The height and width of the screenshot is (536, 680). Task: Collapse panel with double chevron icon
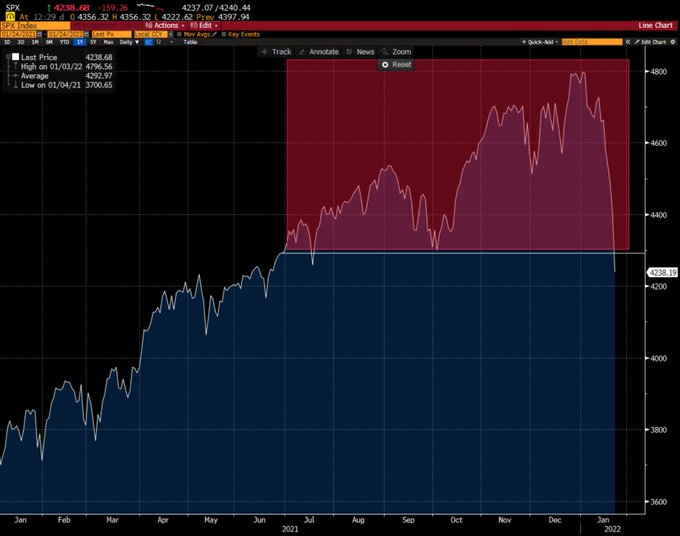[628, 42]
